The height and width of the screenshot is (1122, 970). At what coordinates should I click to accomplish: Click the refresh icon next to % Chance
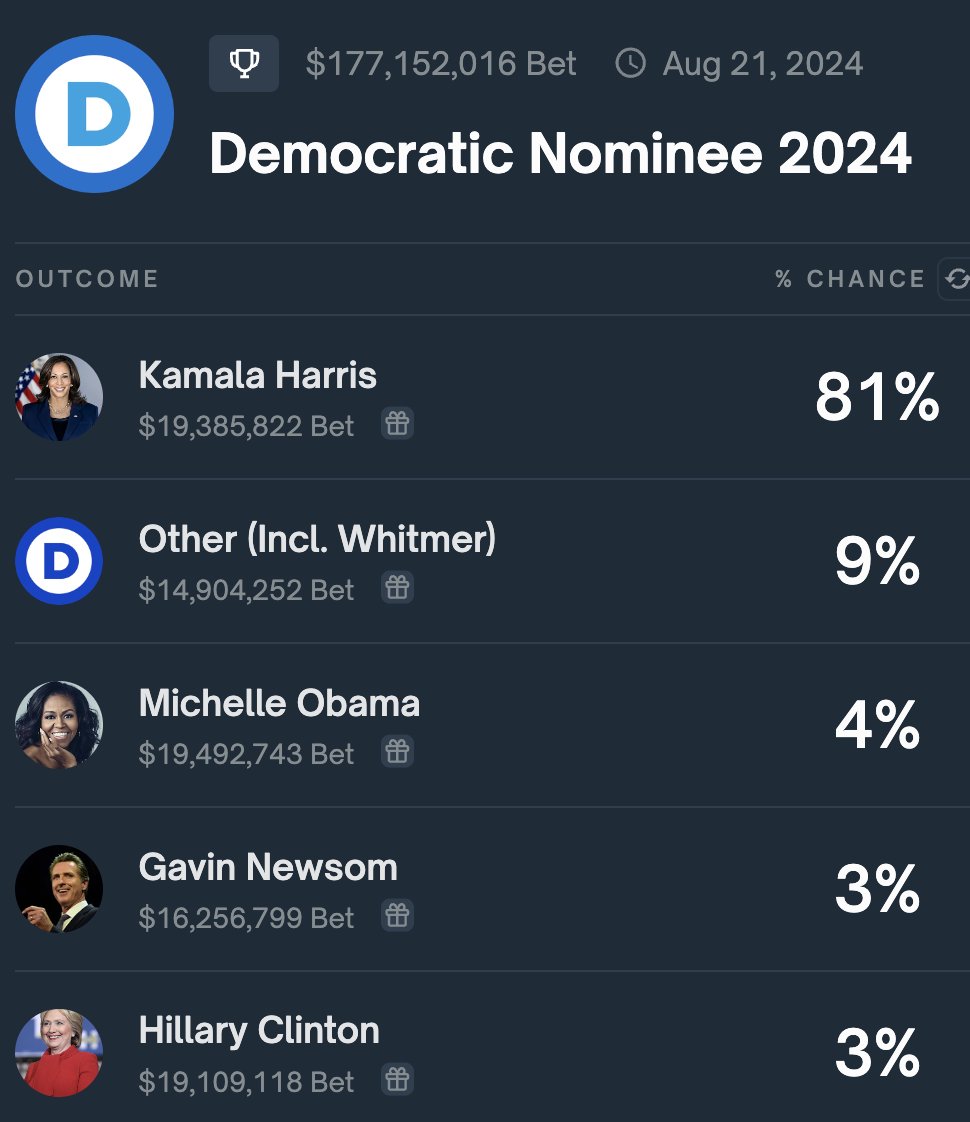tap(956, 278)
